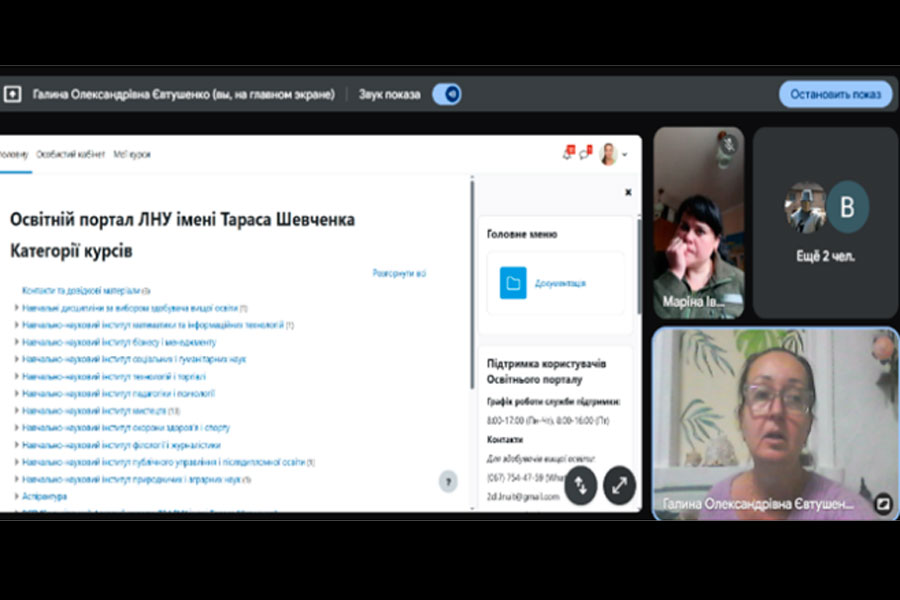Viewport: 900px width, 600px height.
Task: Open the notifications bell icon
Action: [568, 153]
